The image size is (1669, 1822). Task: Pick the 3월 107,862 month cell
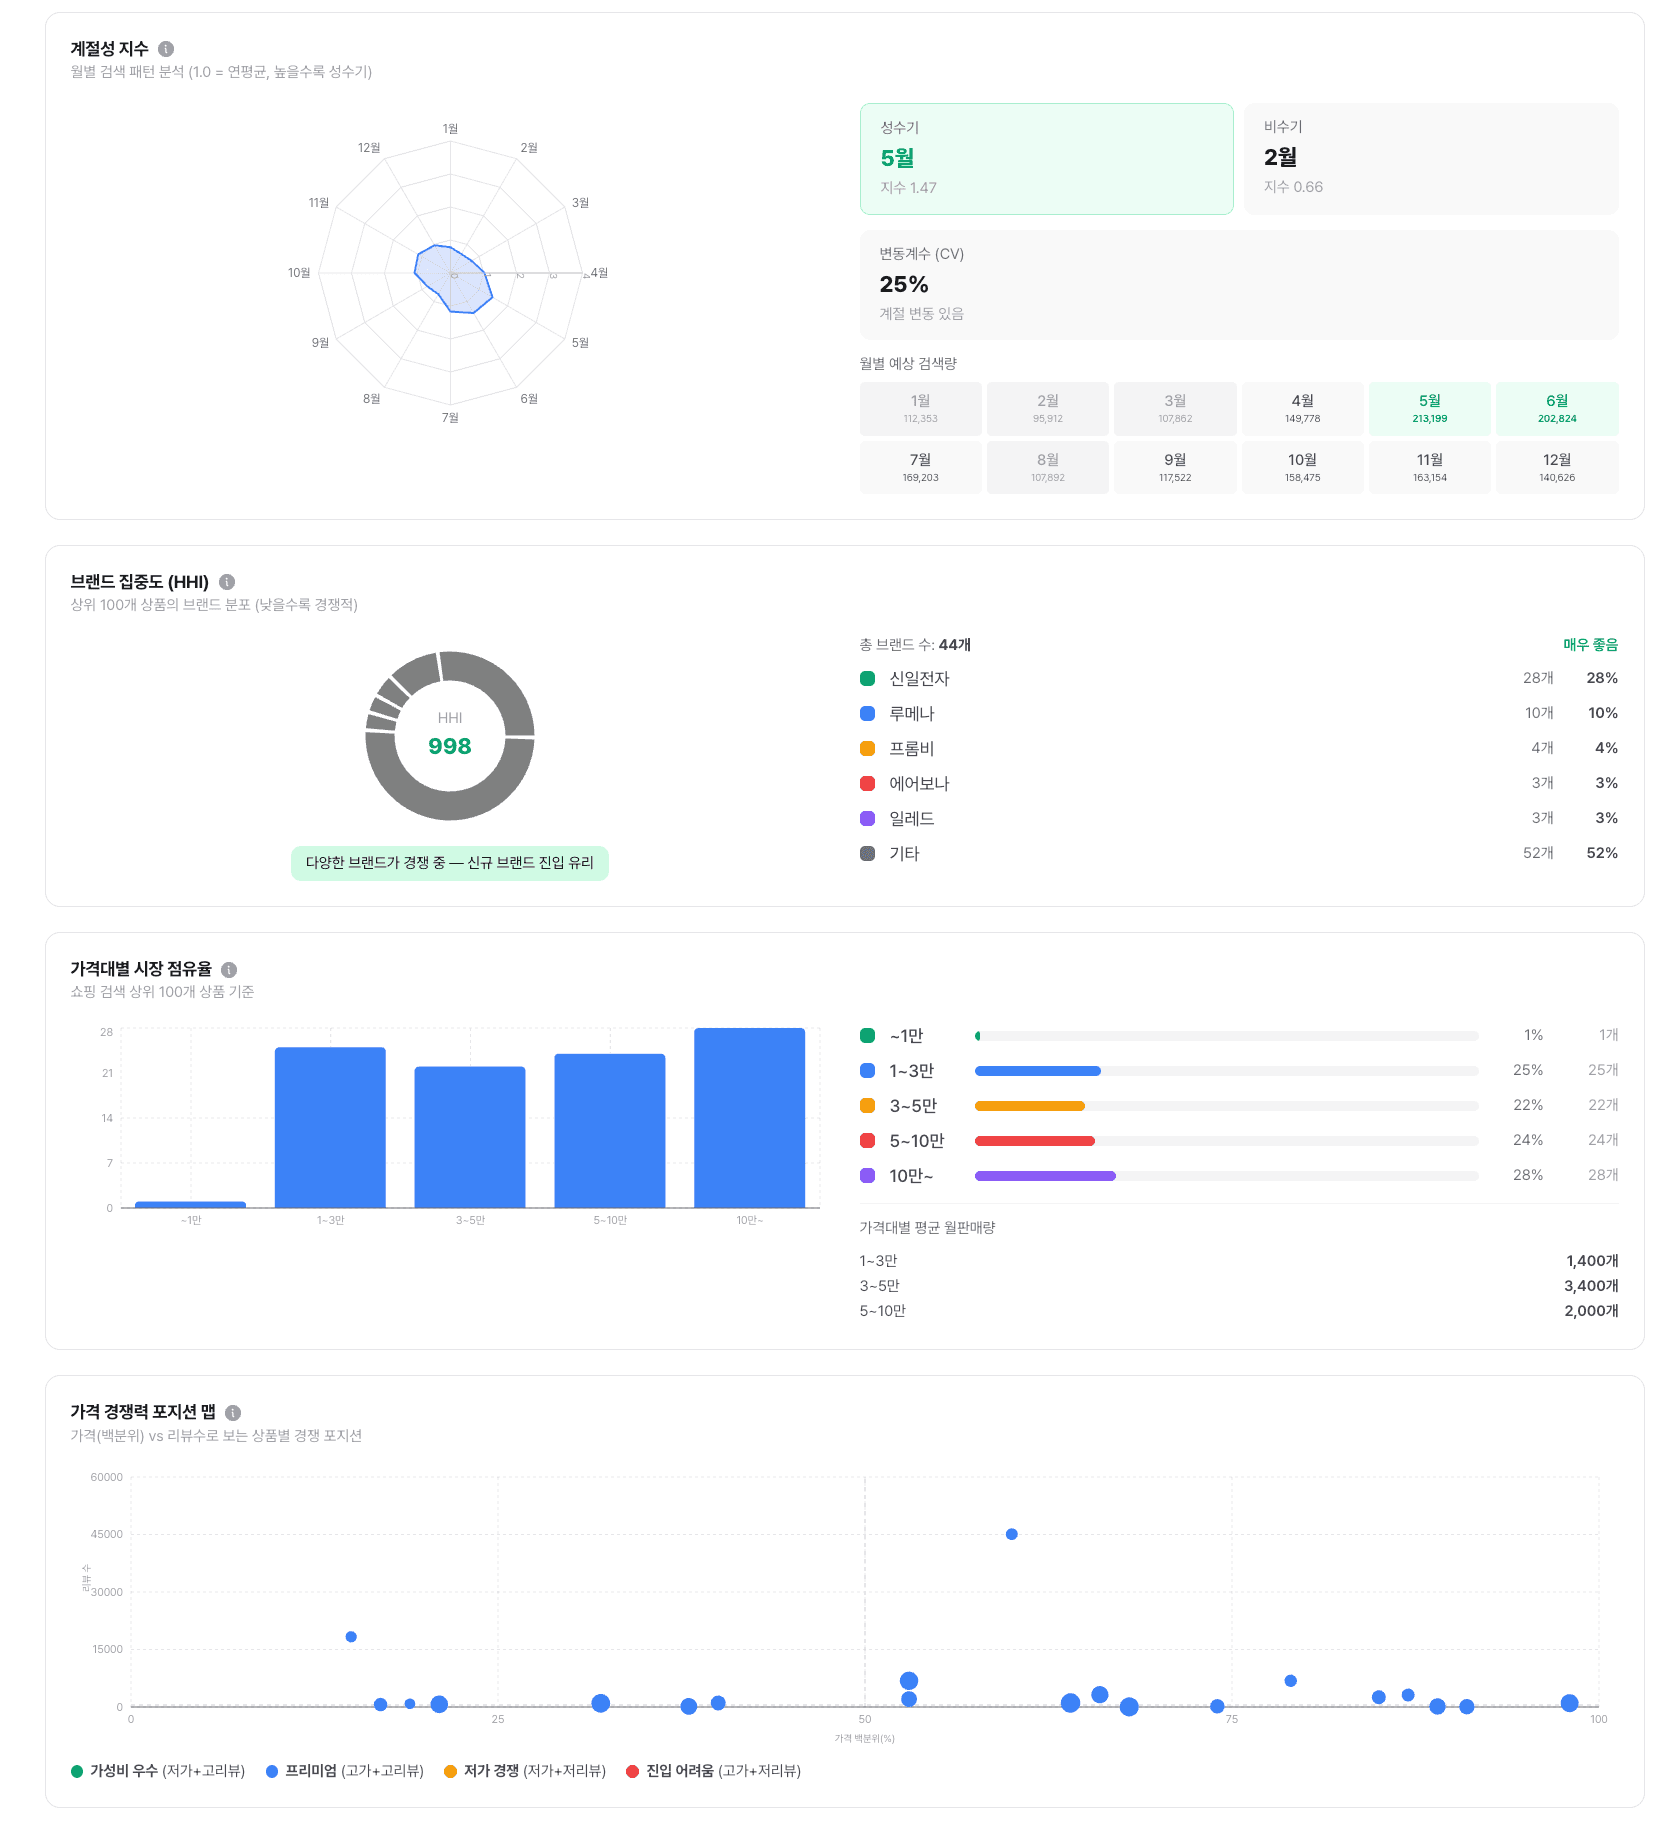[1175, 409]
